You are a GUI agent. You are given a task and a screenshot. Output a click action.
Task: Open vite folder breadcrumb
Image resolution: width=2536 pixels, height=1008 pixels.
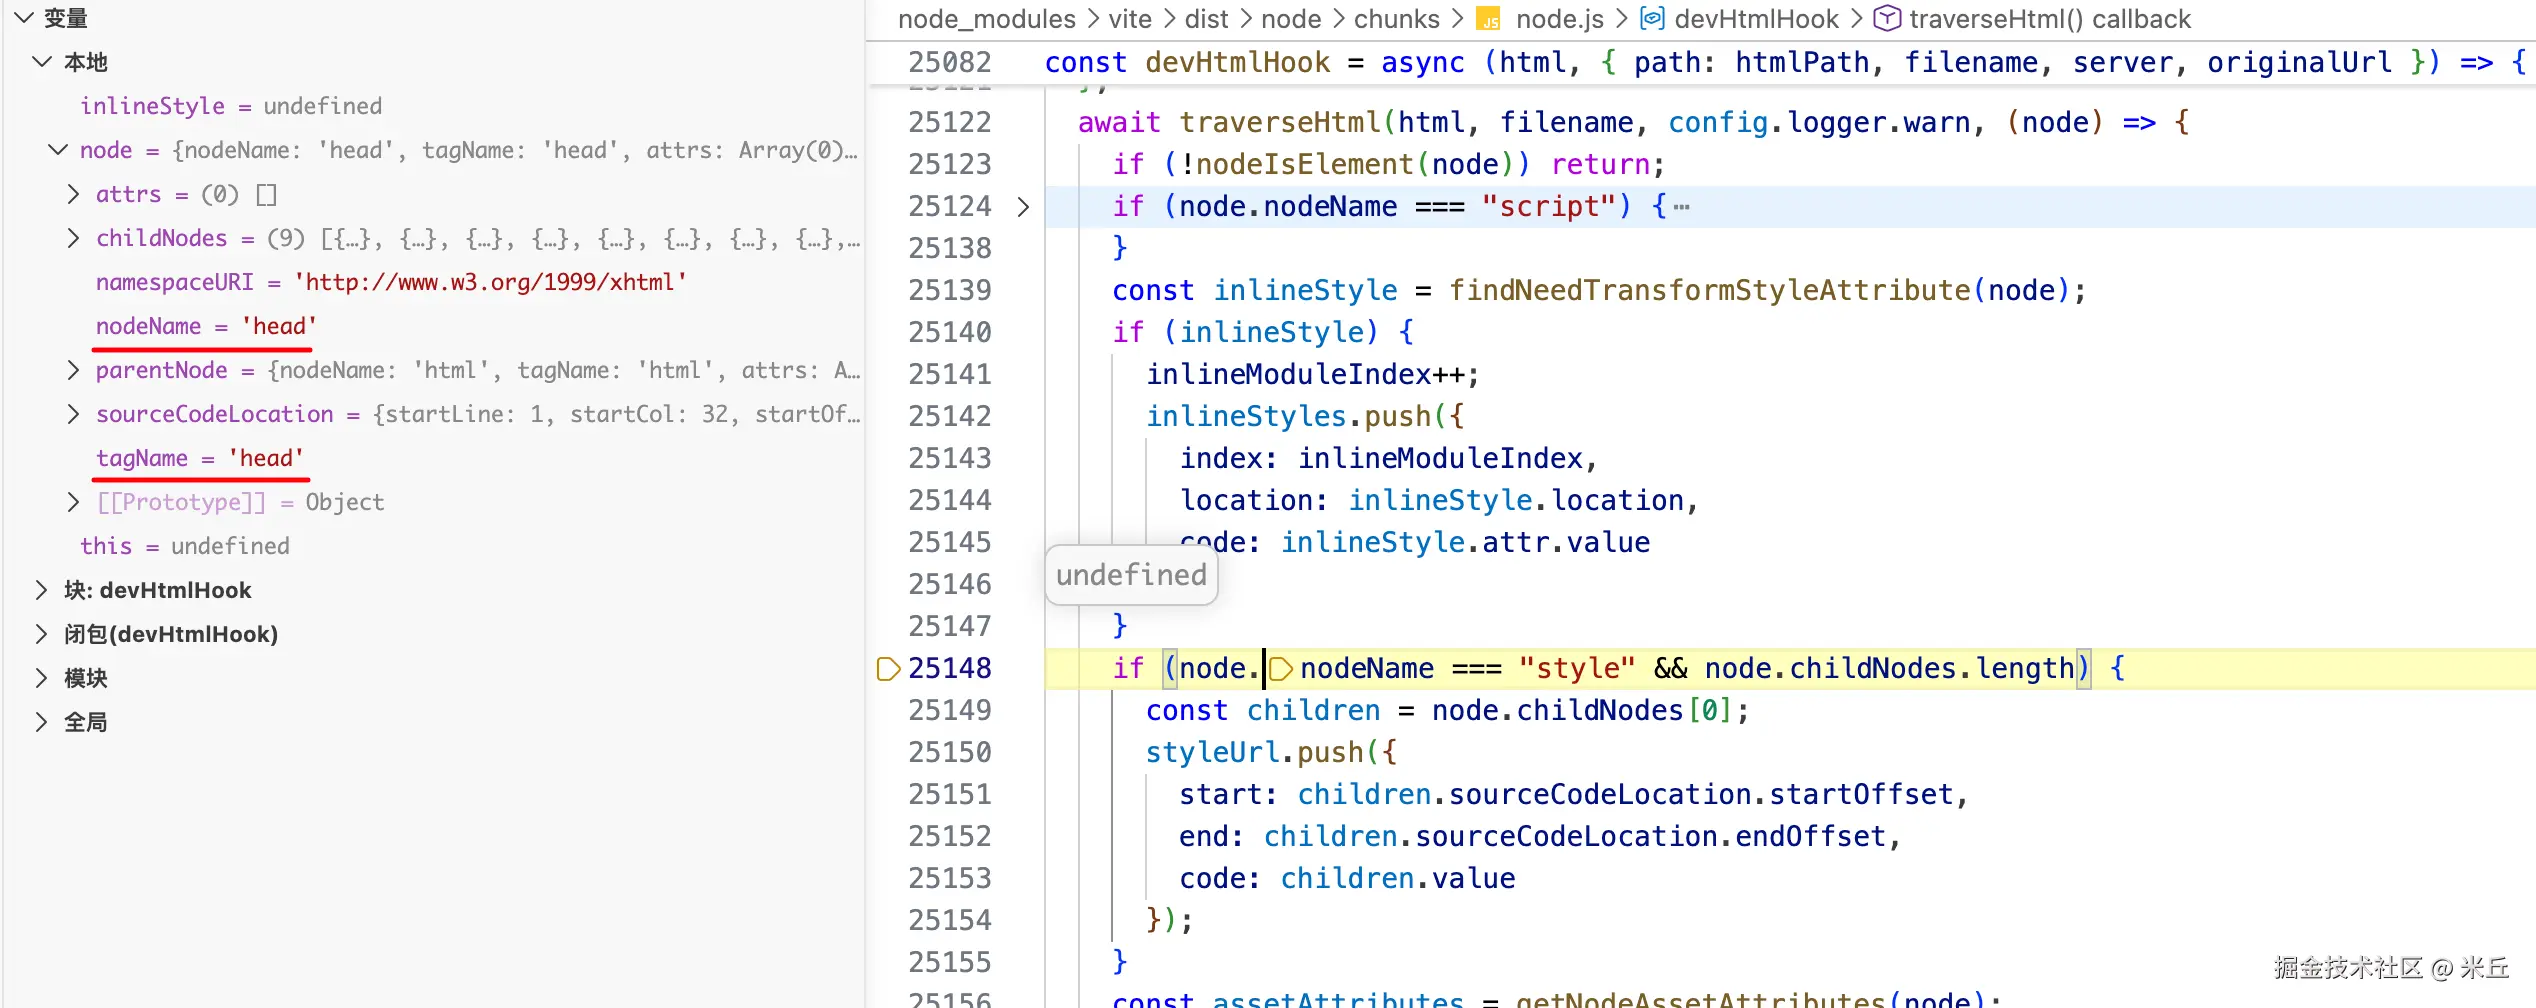tap(1130, 19)
